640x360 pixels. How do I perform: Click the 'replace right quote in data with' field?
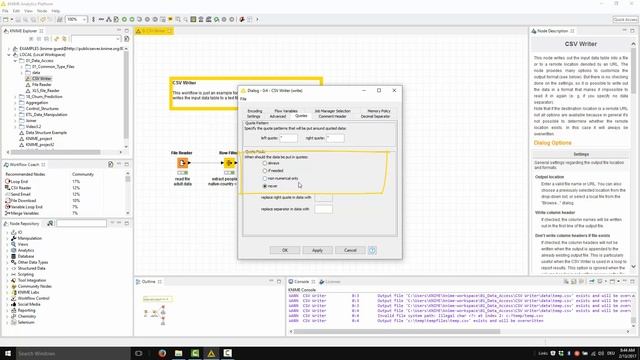323,198
